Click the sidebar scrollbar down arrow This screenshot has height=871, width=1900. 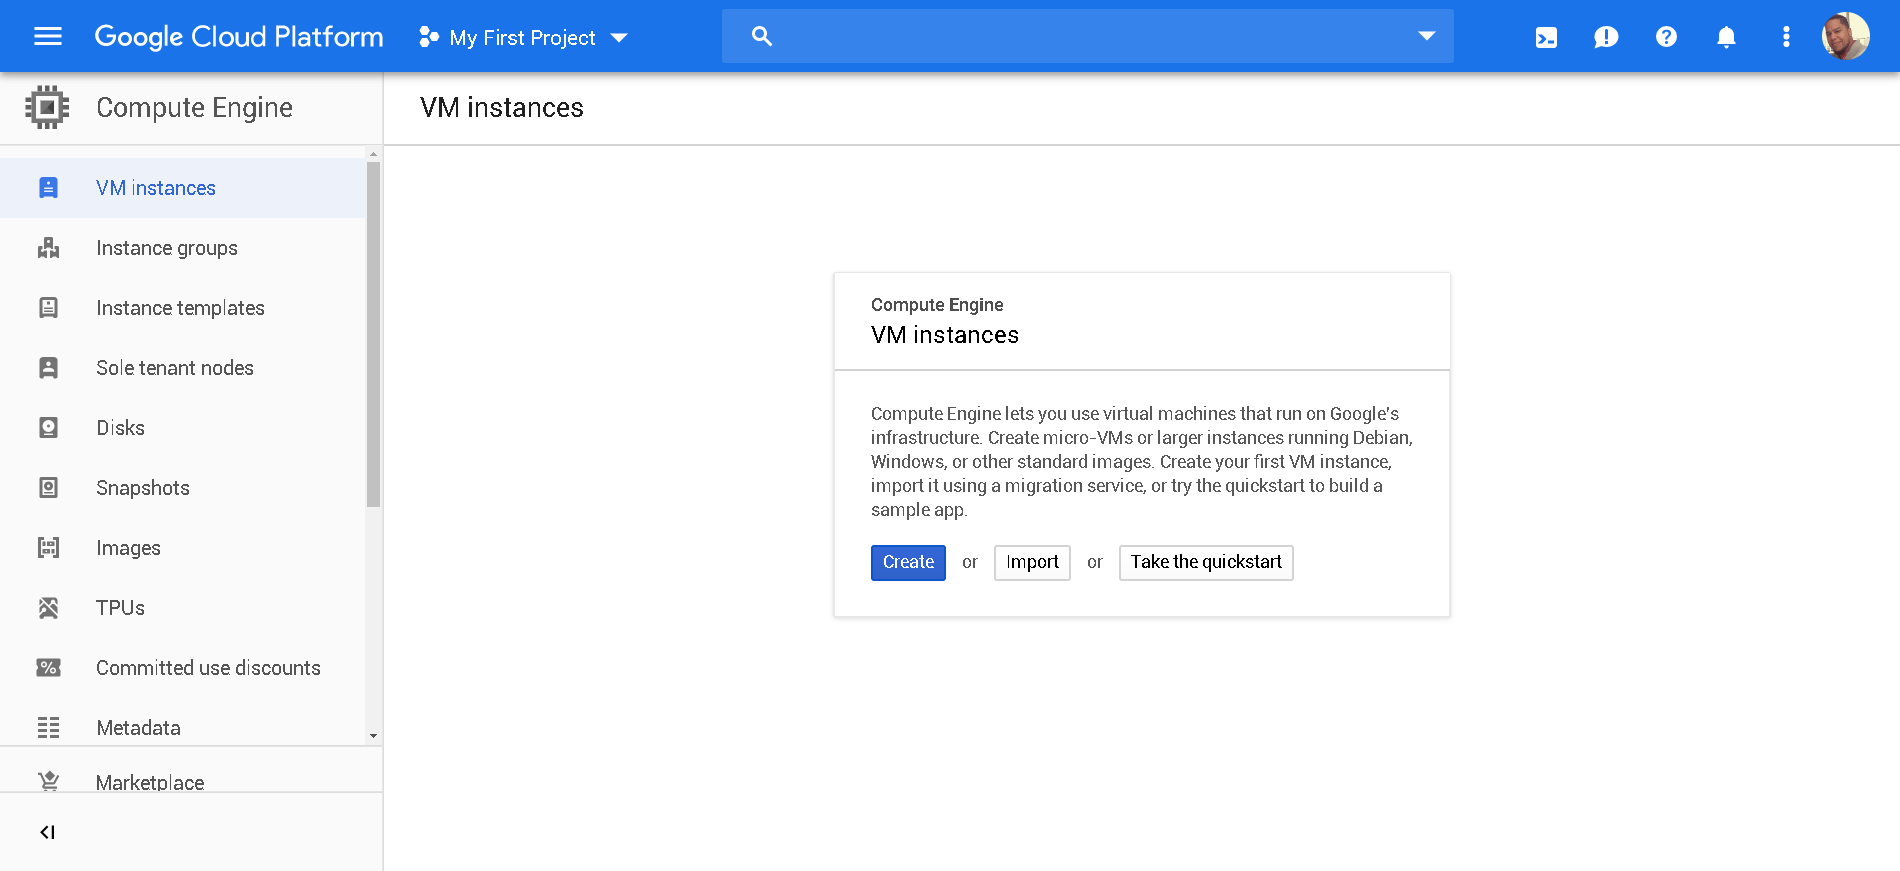pos(373,736)
